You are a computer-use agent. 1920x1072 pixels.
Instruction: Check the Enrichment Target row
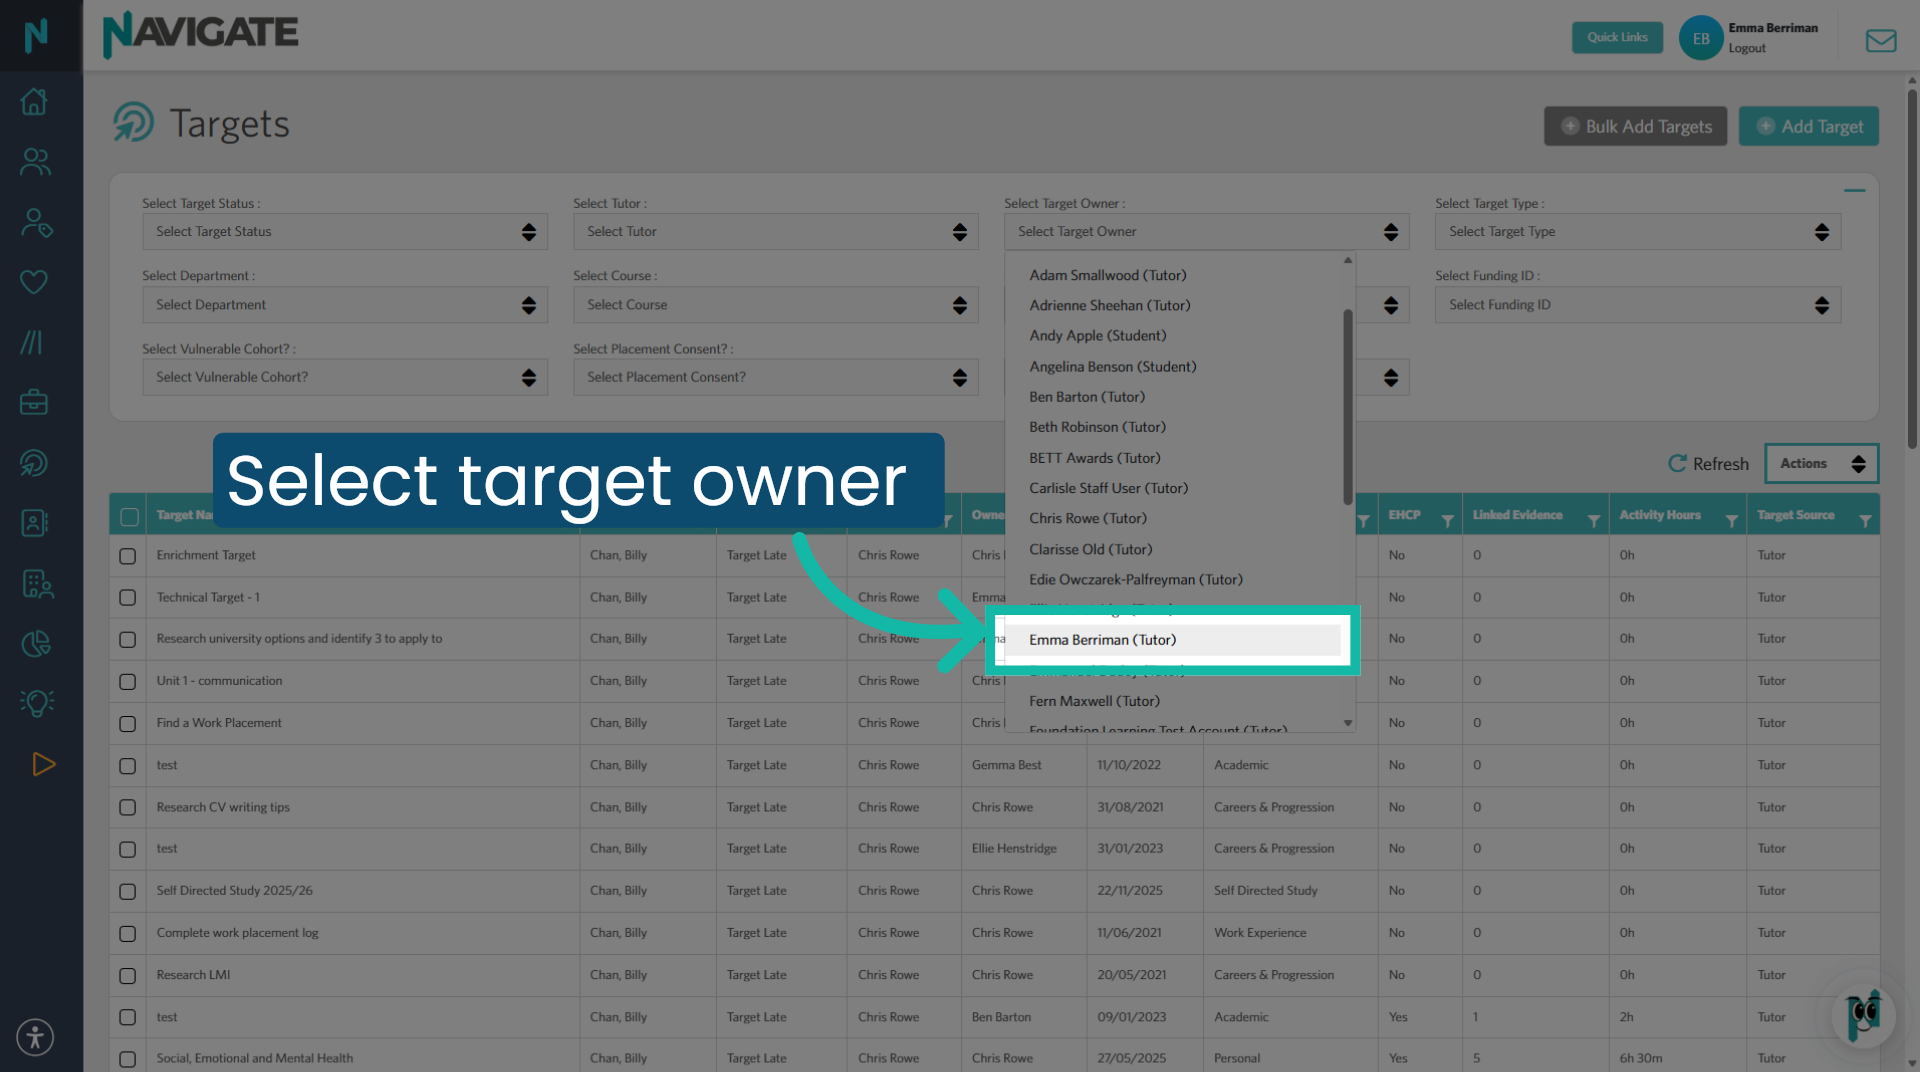127,556
